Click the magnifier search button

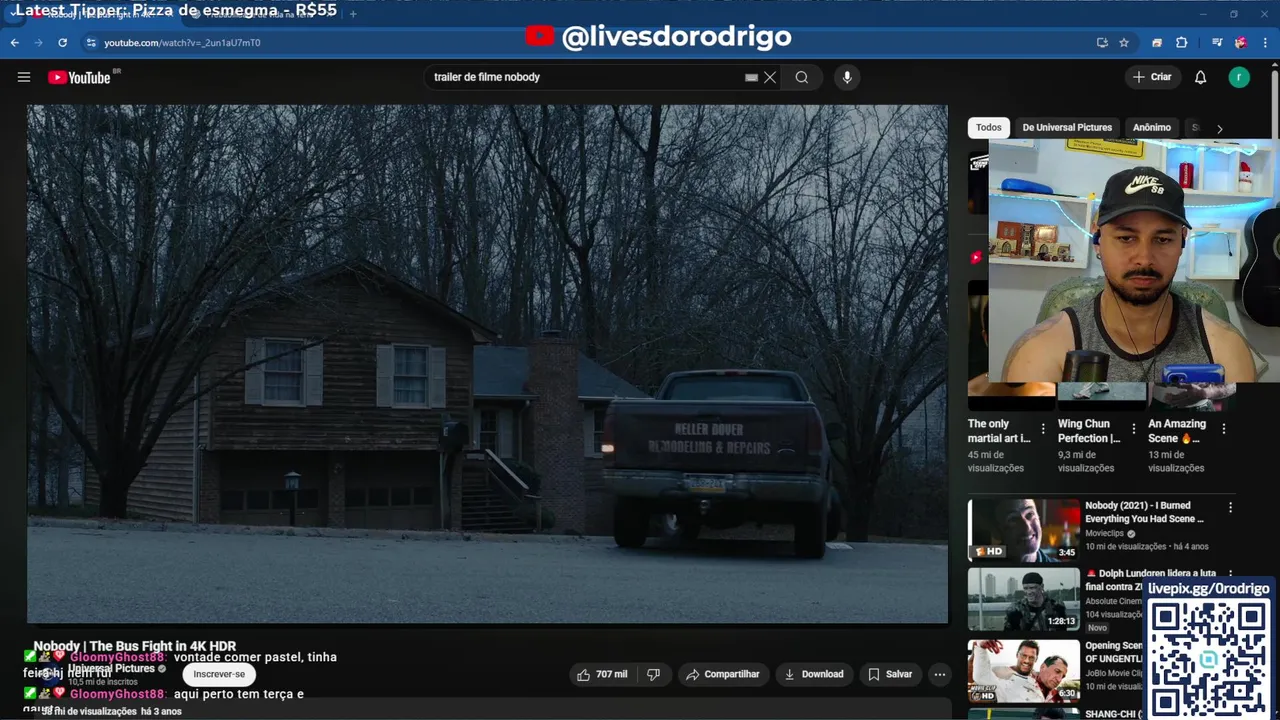(x=802, y=77)
